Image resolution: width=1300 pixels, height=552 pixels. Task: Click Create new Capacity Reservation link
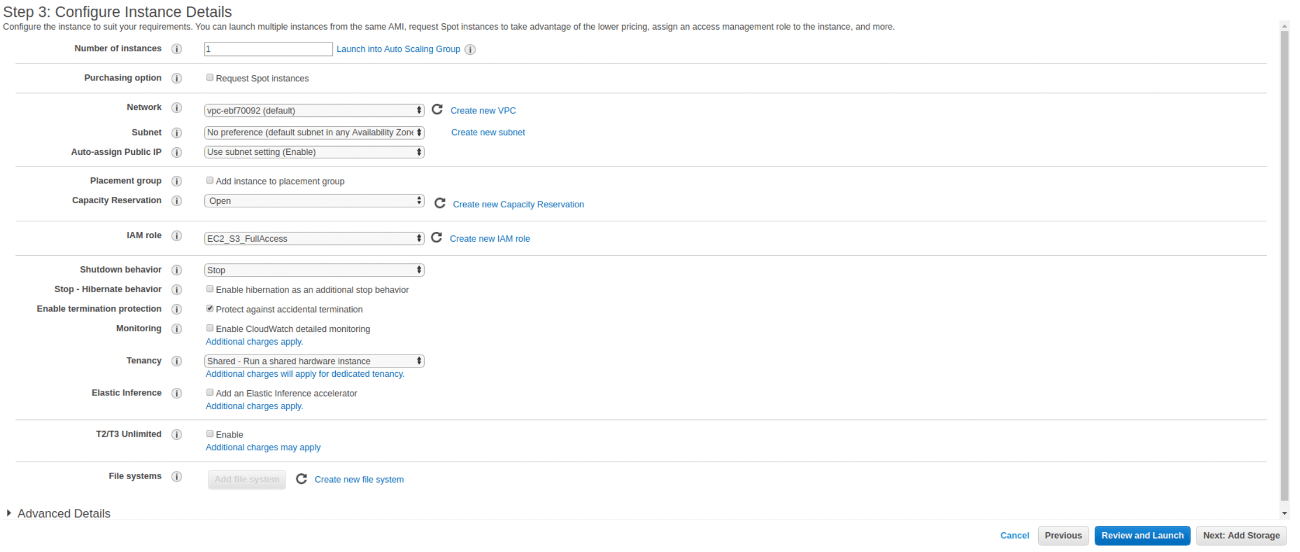point(518,204)
